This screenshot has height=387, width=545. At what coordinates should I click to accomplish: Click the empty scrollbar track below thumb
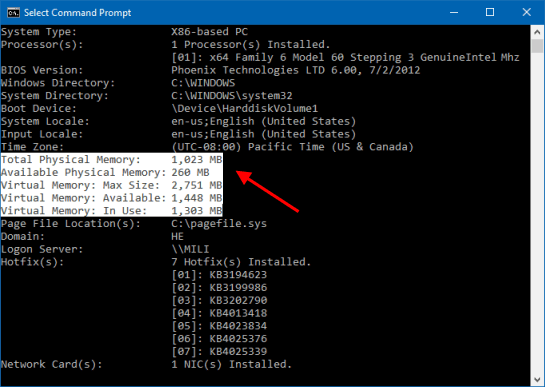point(537,212)
